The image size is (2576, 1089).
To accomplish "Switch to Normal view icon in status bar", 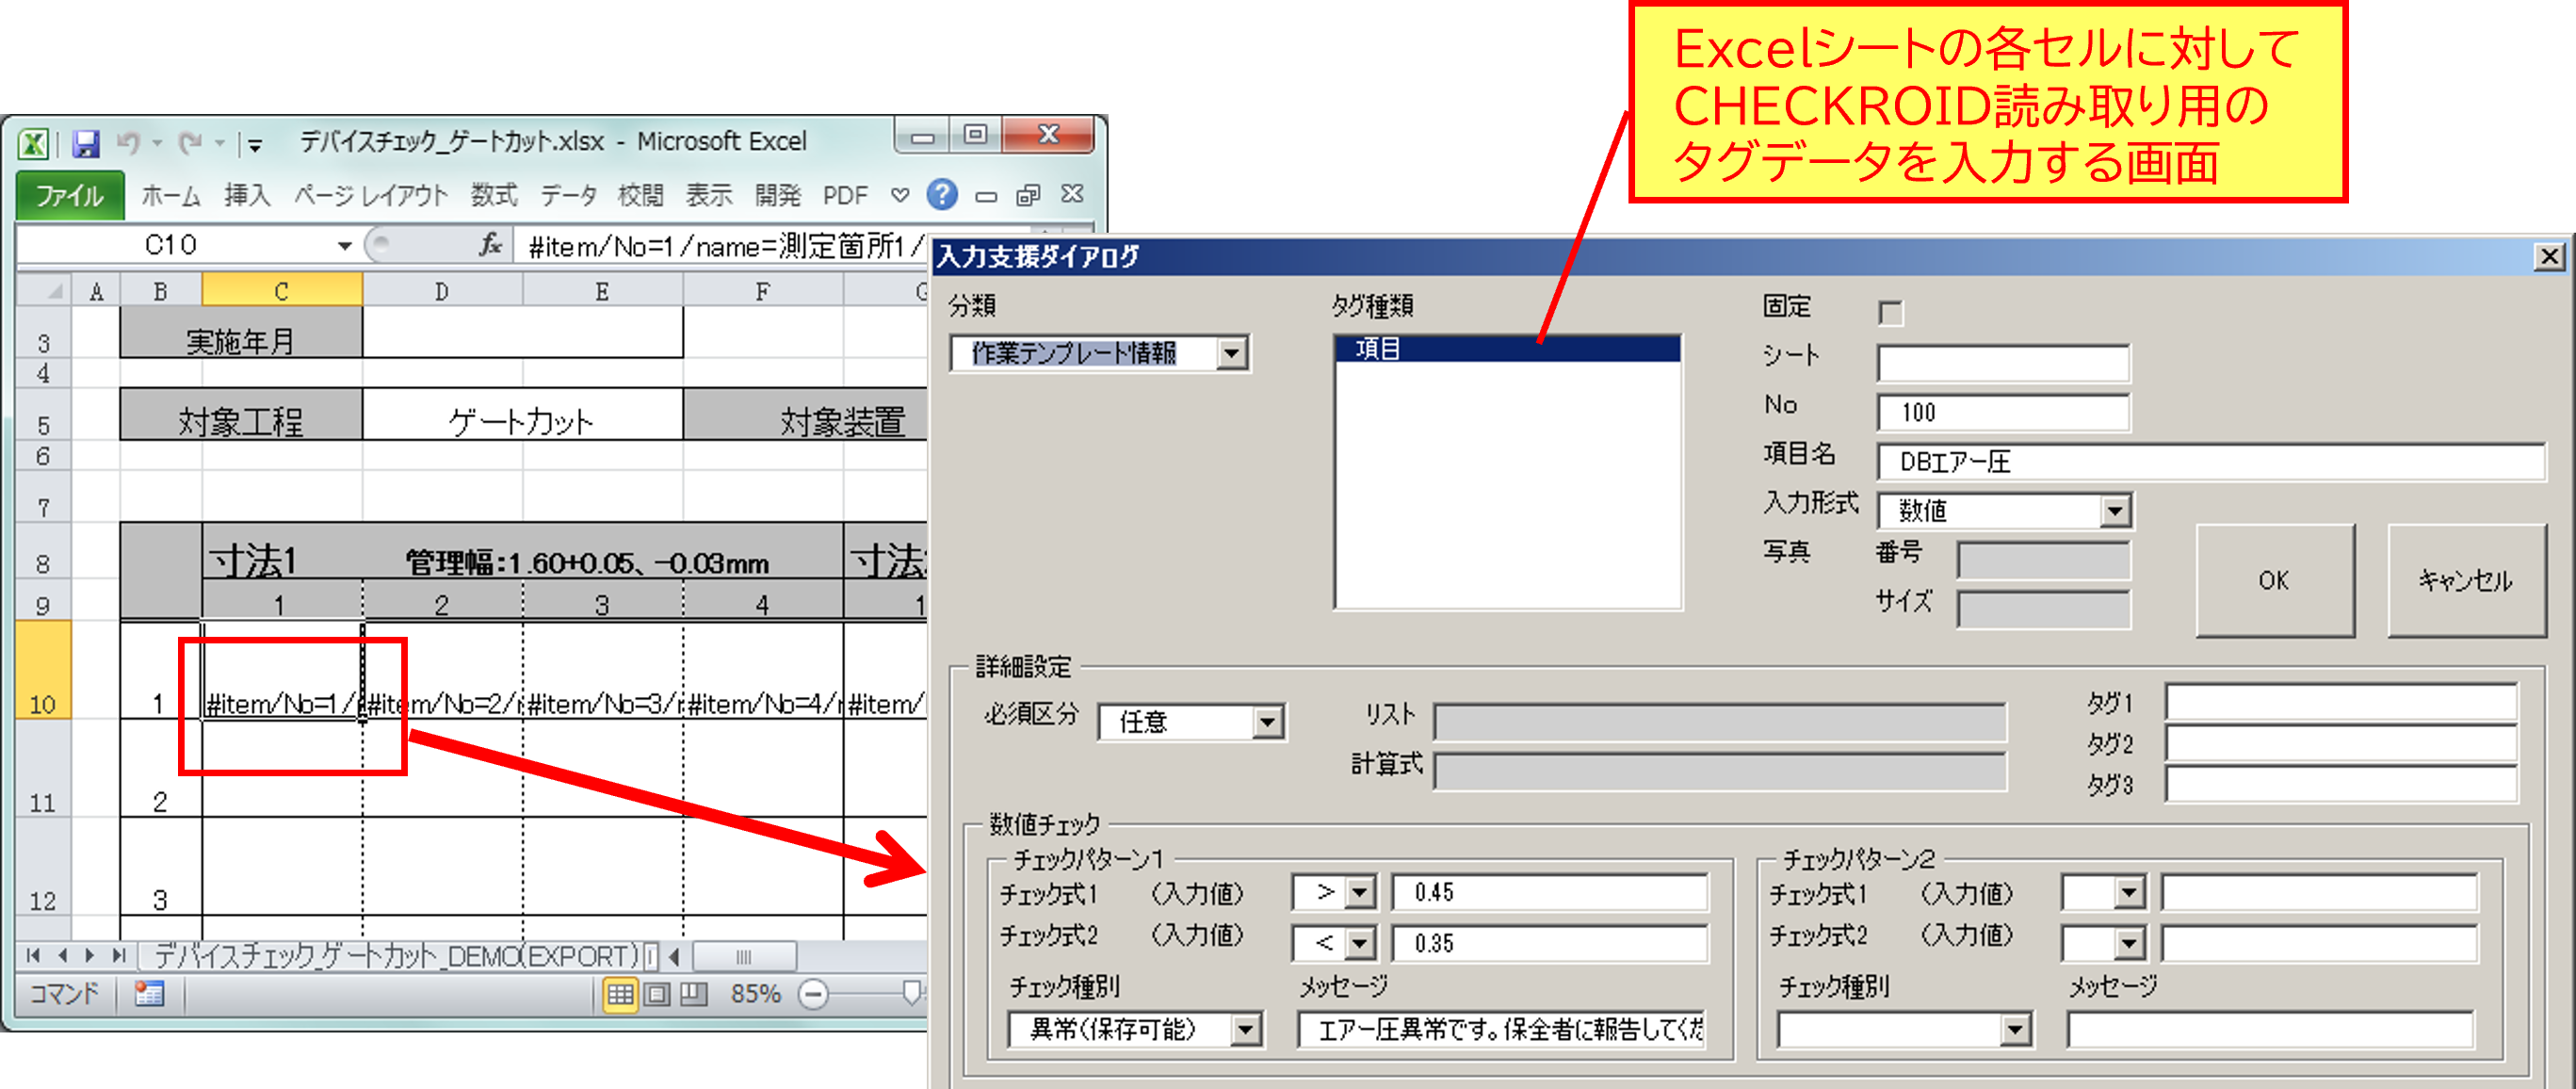I will pyautogui.click(x=620, y=994).
